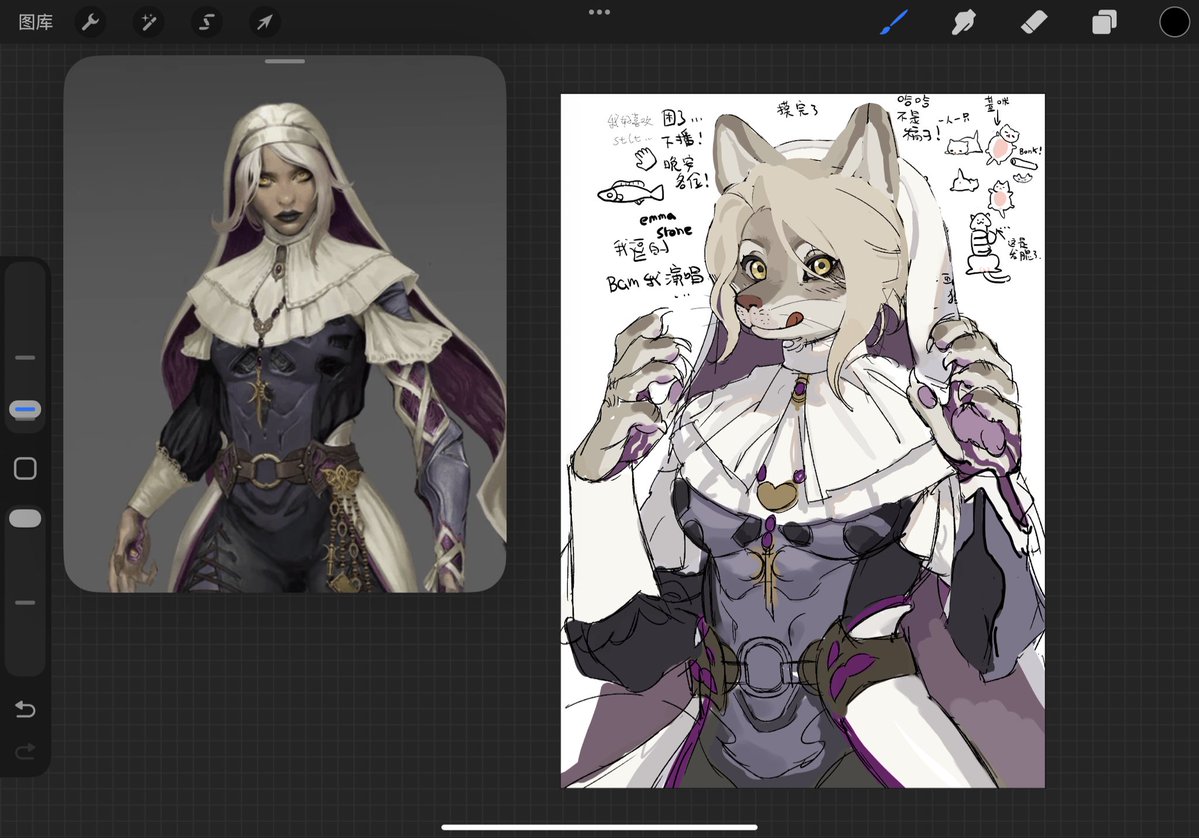The image size is (1199, 838).
Task: Open the Actions wrench menu
Action: [90, 22]
